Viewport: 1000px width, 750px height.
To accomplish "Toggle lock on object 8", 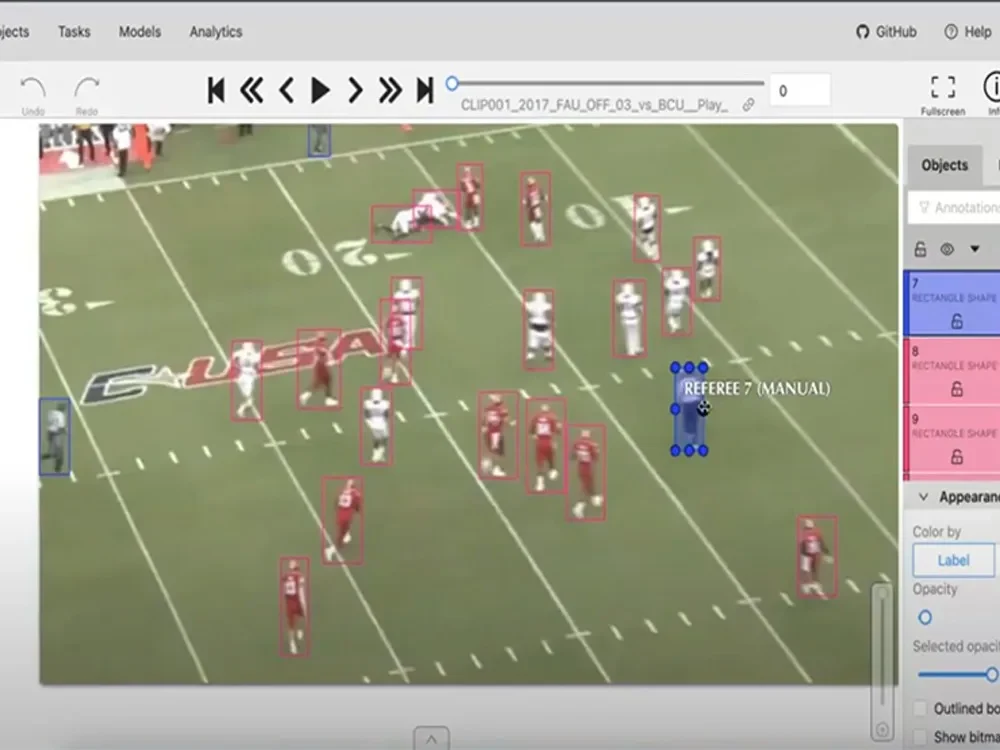I will (x=957, y=389).
